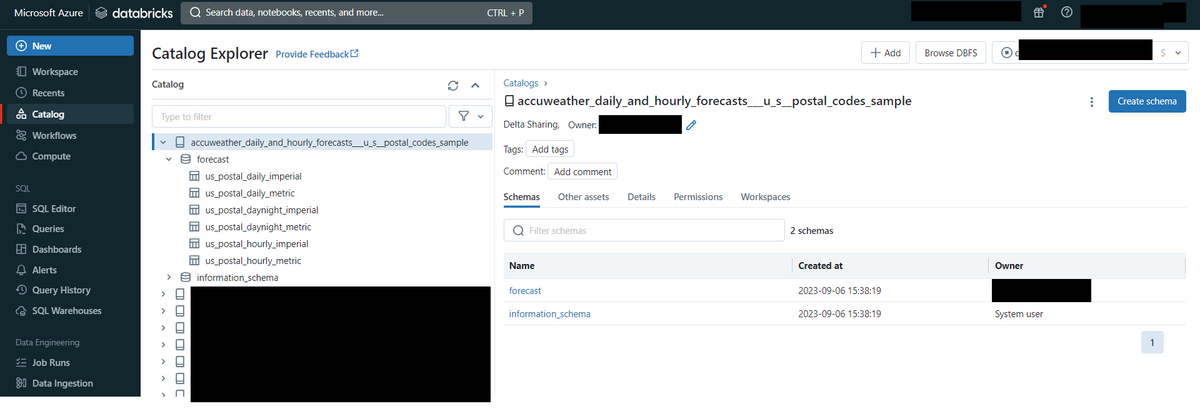The height and width of the screenshot is (416, 1200).
Task: Select us_postal_daily_metric table
Action: (x=249, y=193)
